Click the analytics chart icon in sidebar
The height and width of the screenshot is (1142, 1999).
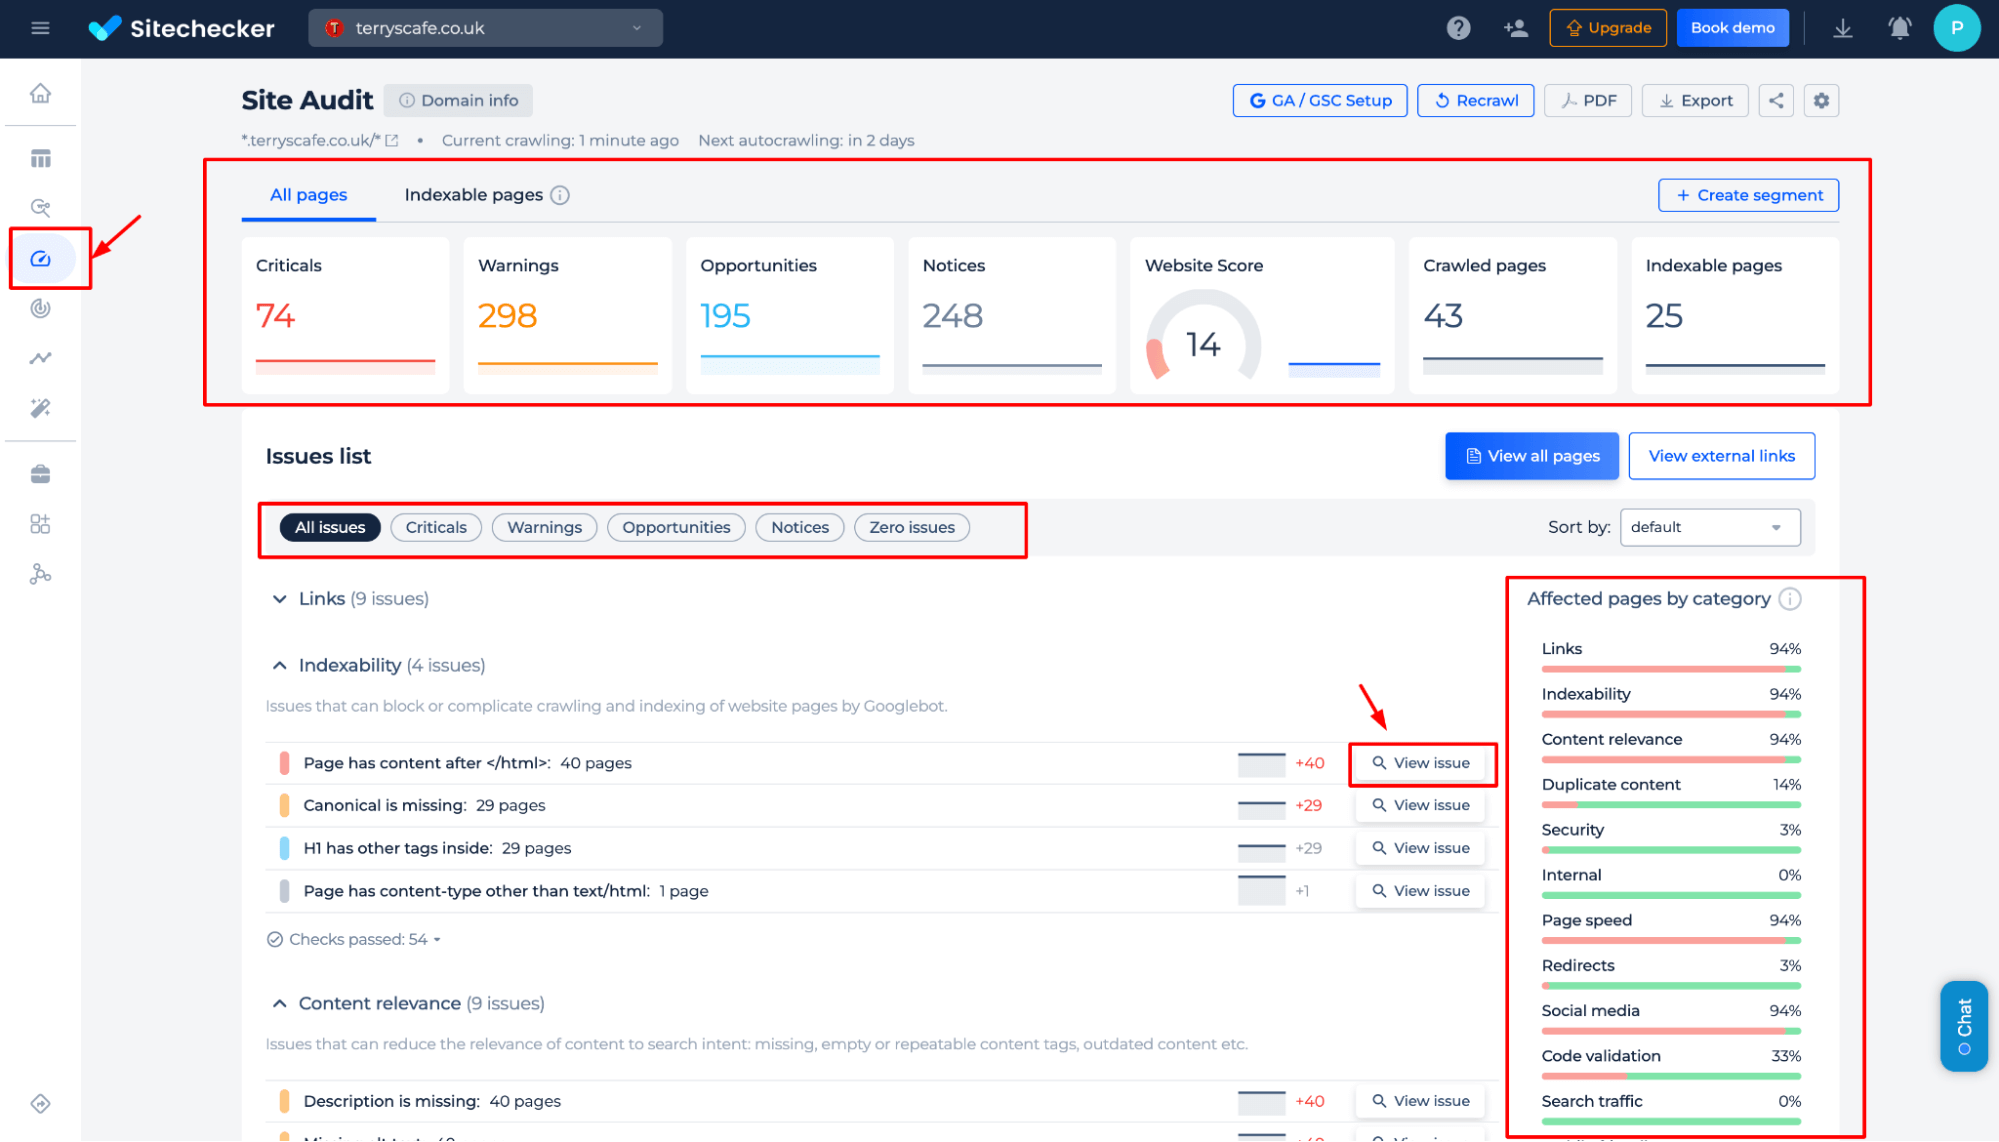point(41,360)
